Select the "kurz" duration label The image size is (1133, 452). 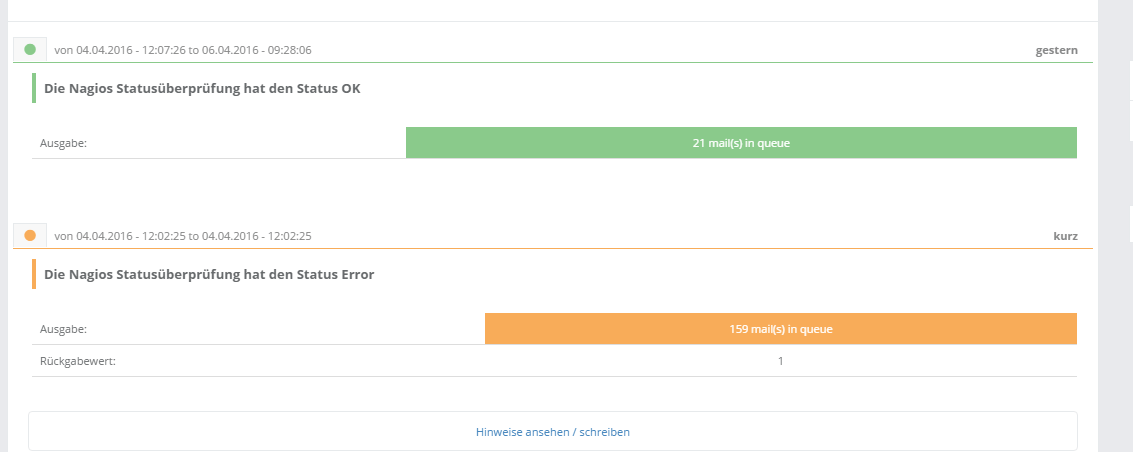coord(1065,236)
